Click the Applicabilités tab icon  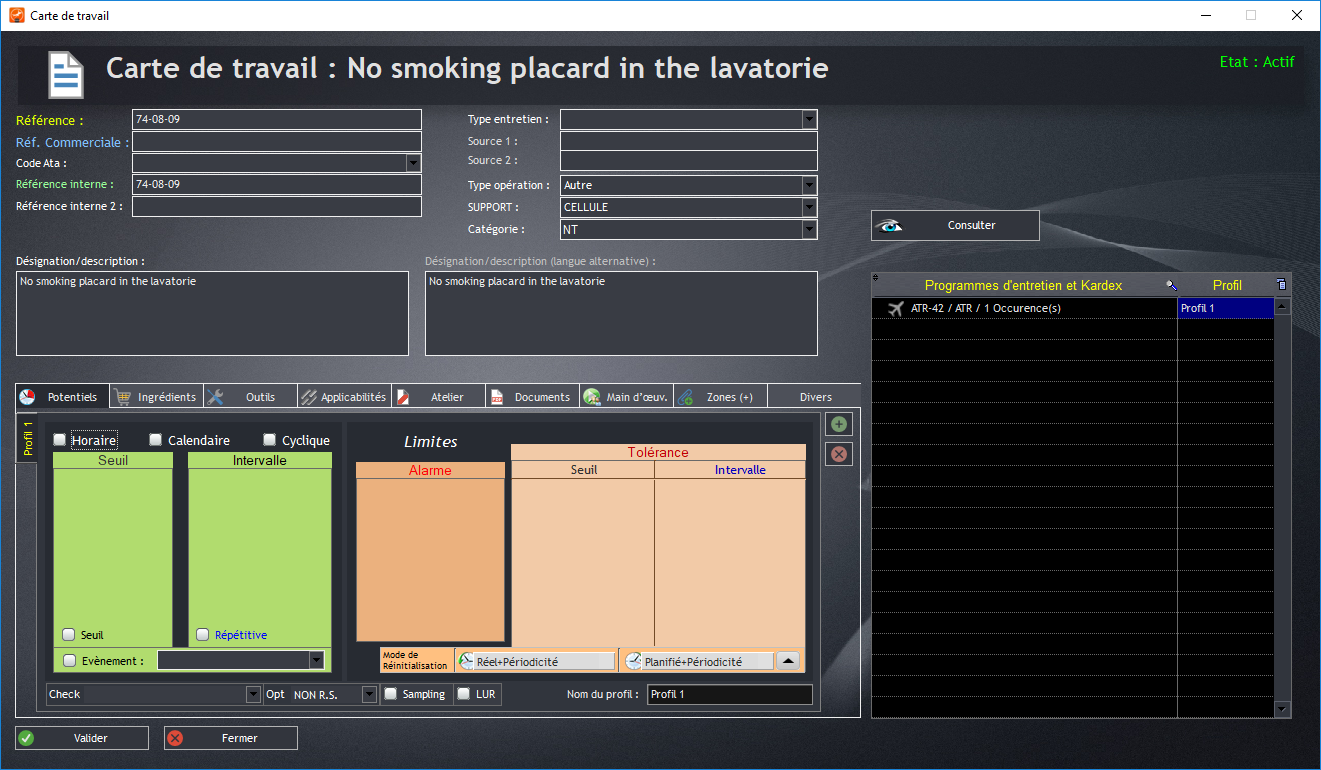pyautogui.click(x=309, y=397)
